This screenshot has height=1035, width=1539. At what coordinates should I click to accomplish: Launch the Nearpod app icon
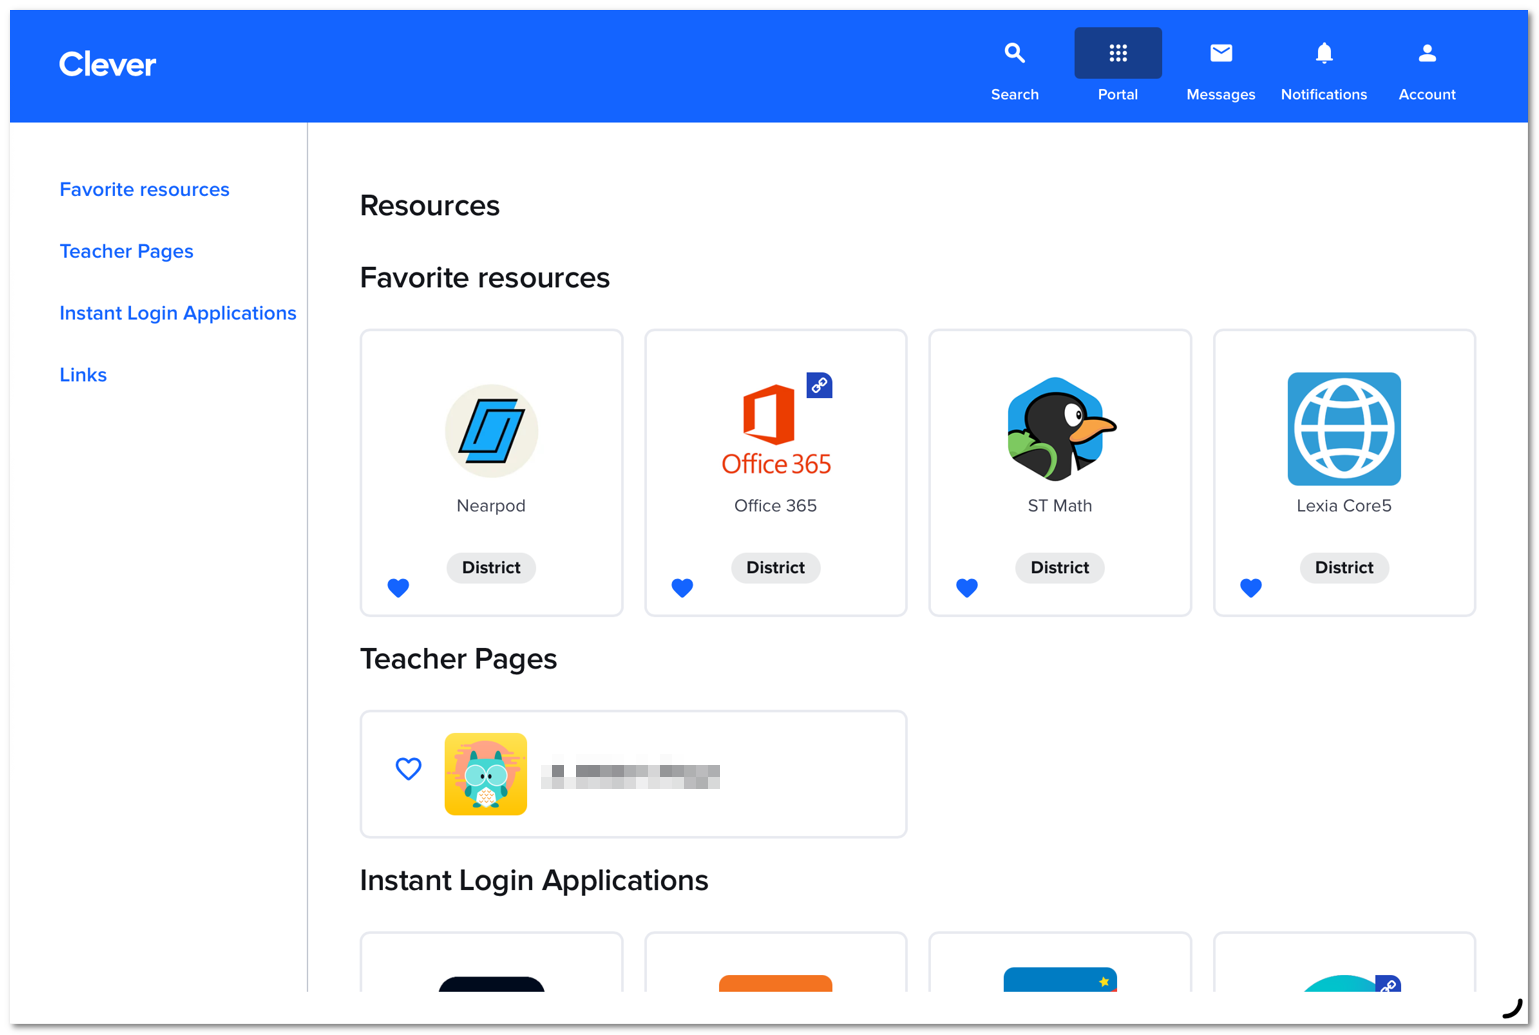tap(491, 431)
